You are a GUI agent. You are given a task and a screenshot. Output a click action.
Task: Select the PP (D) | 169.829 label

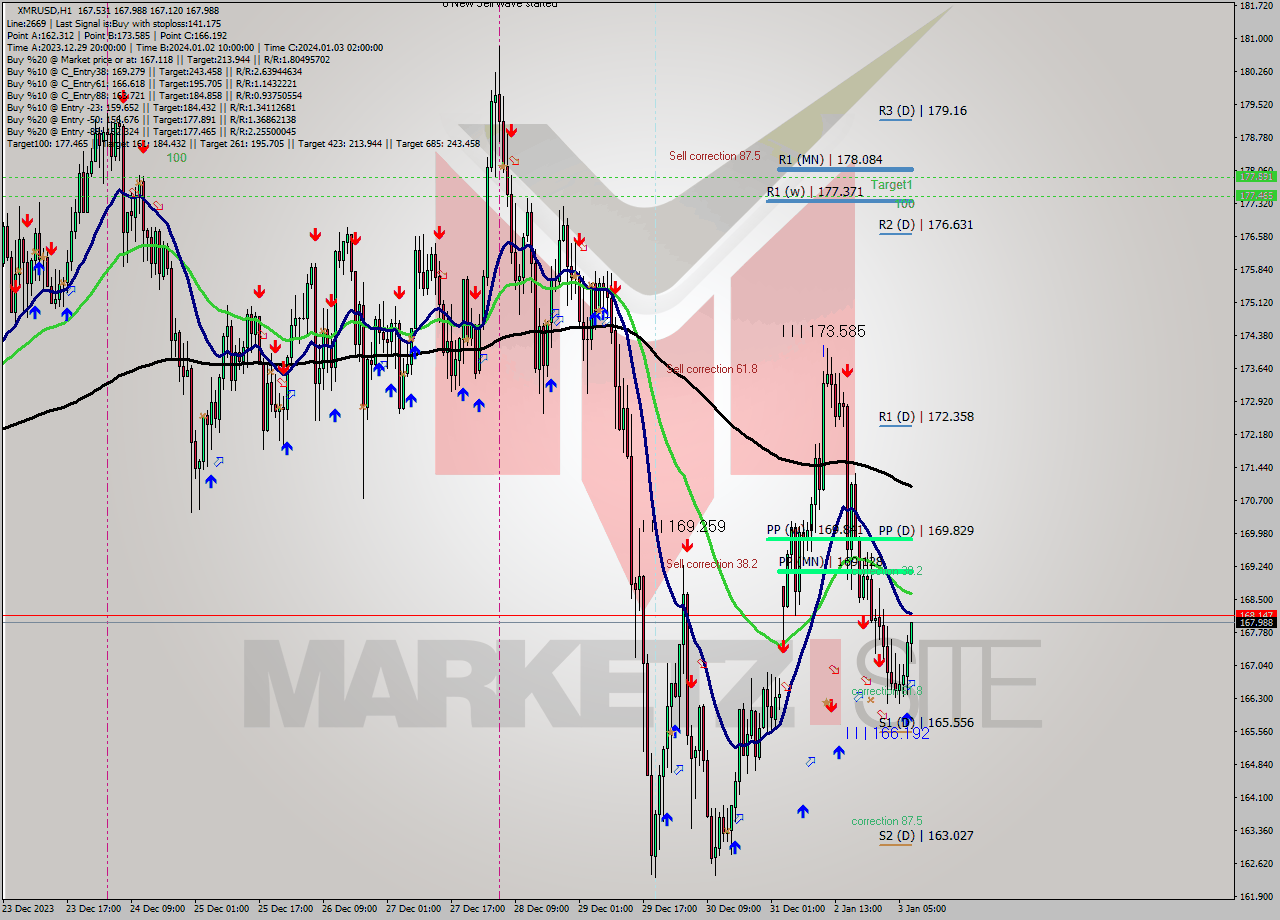tap(925, 531)
